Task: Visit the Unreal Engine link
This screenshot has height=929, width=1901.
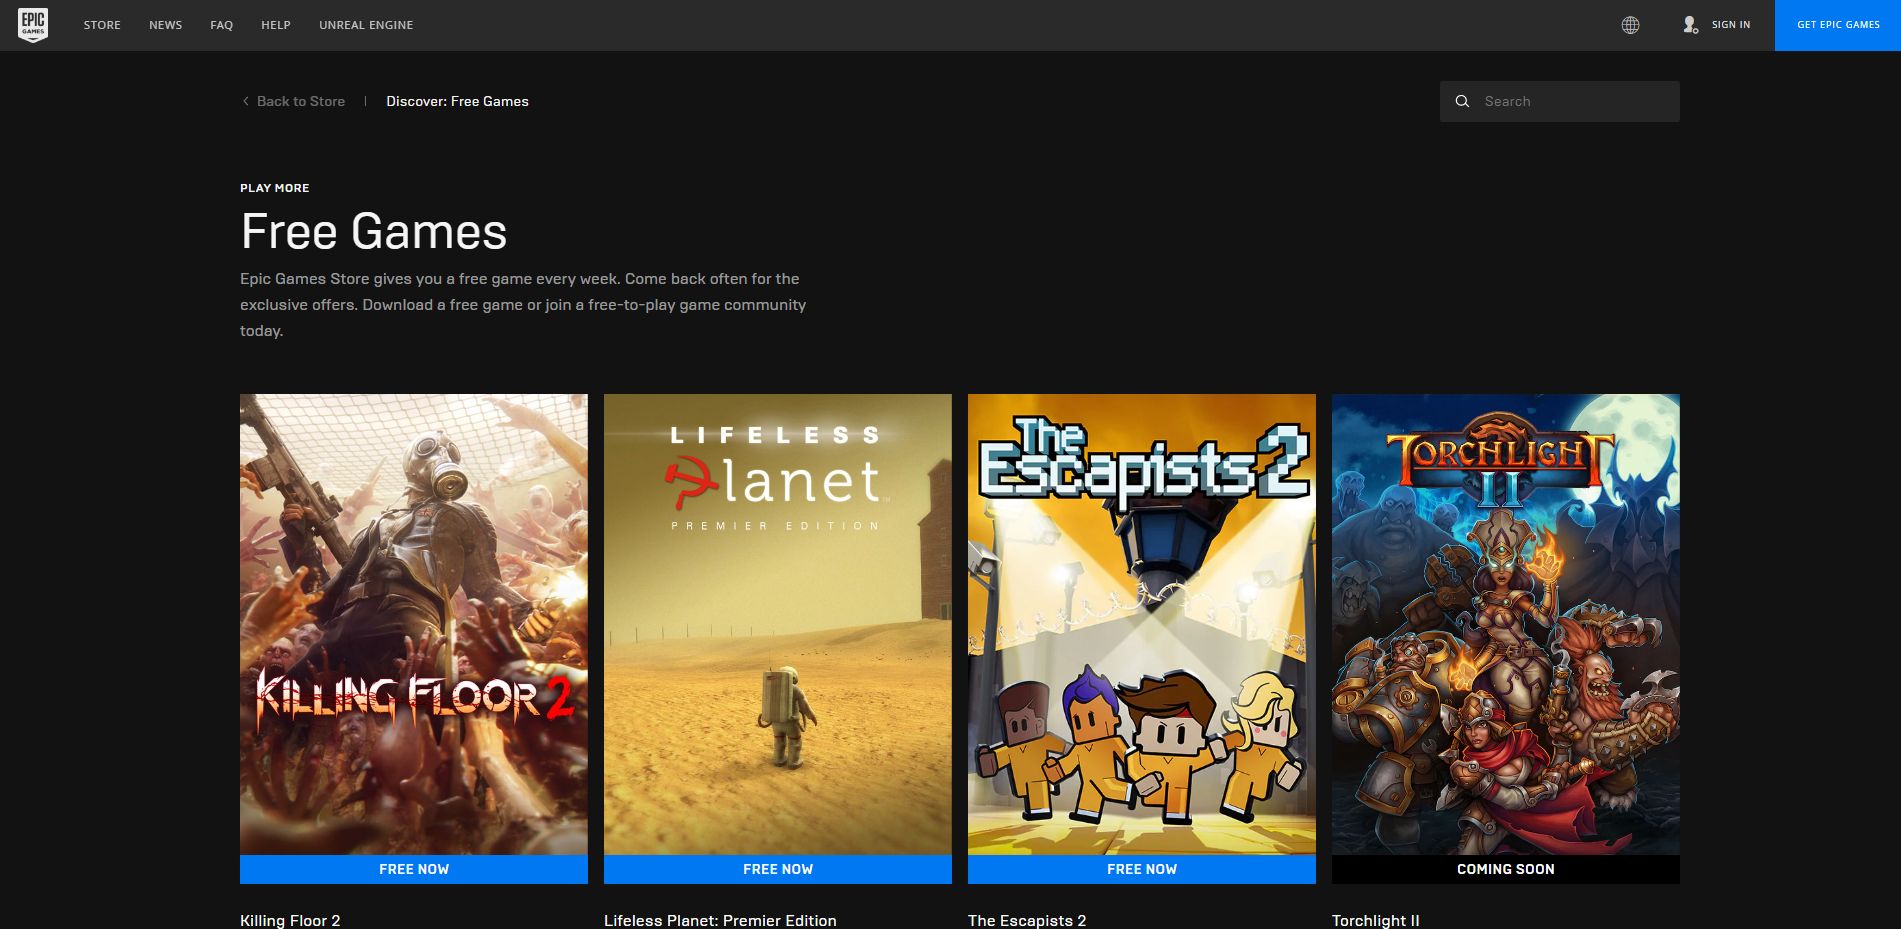Action: 366,25
